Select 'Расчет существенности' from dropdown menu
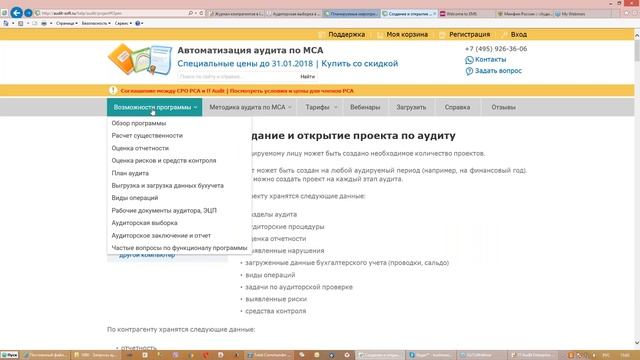The image size is (640, 360). point(147,136)
